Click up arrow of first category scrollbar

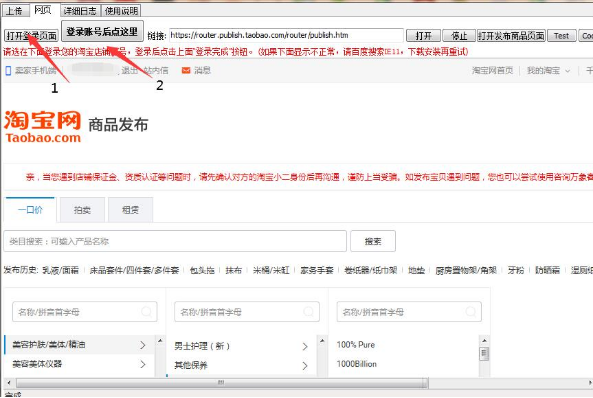click(160, 341)
